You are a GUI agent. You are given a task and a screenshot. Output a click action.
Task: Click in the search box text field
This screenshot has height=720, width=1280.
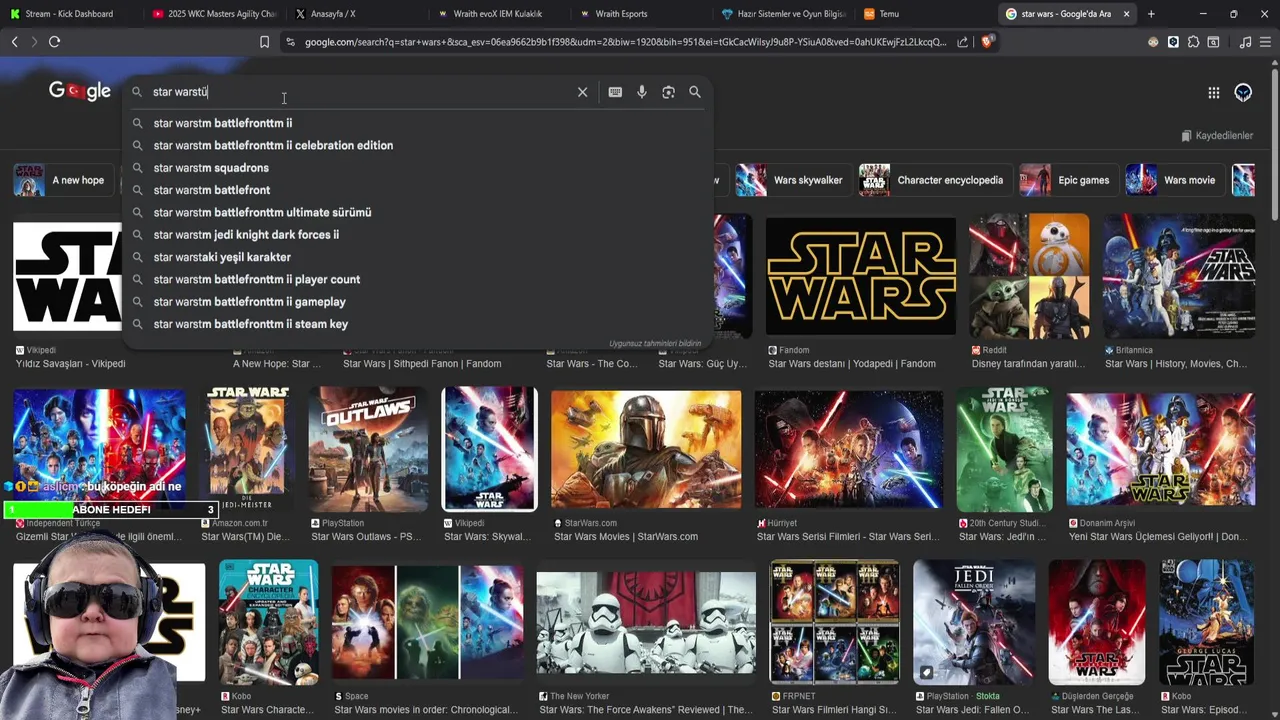pos(360,92)
